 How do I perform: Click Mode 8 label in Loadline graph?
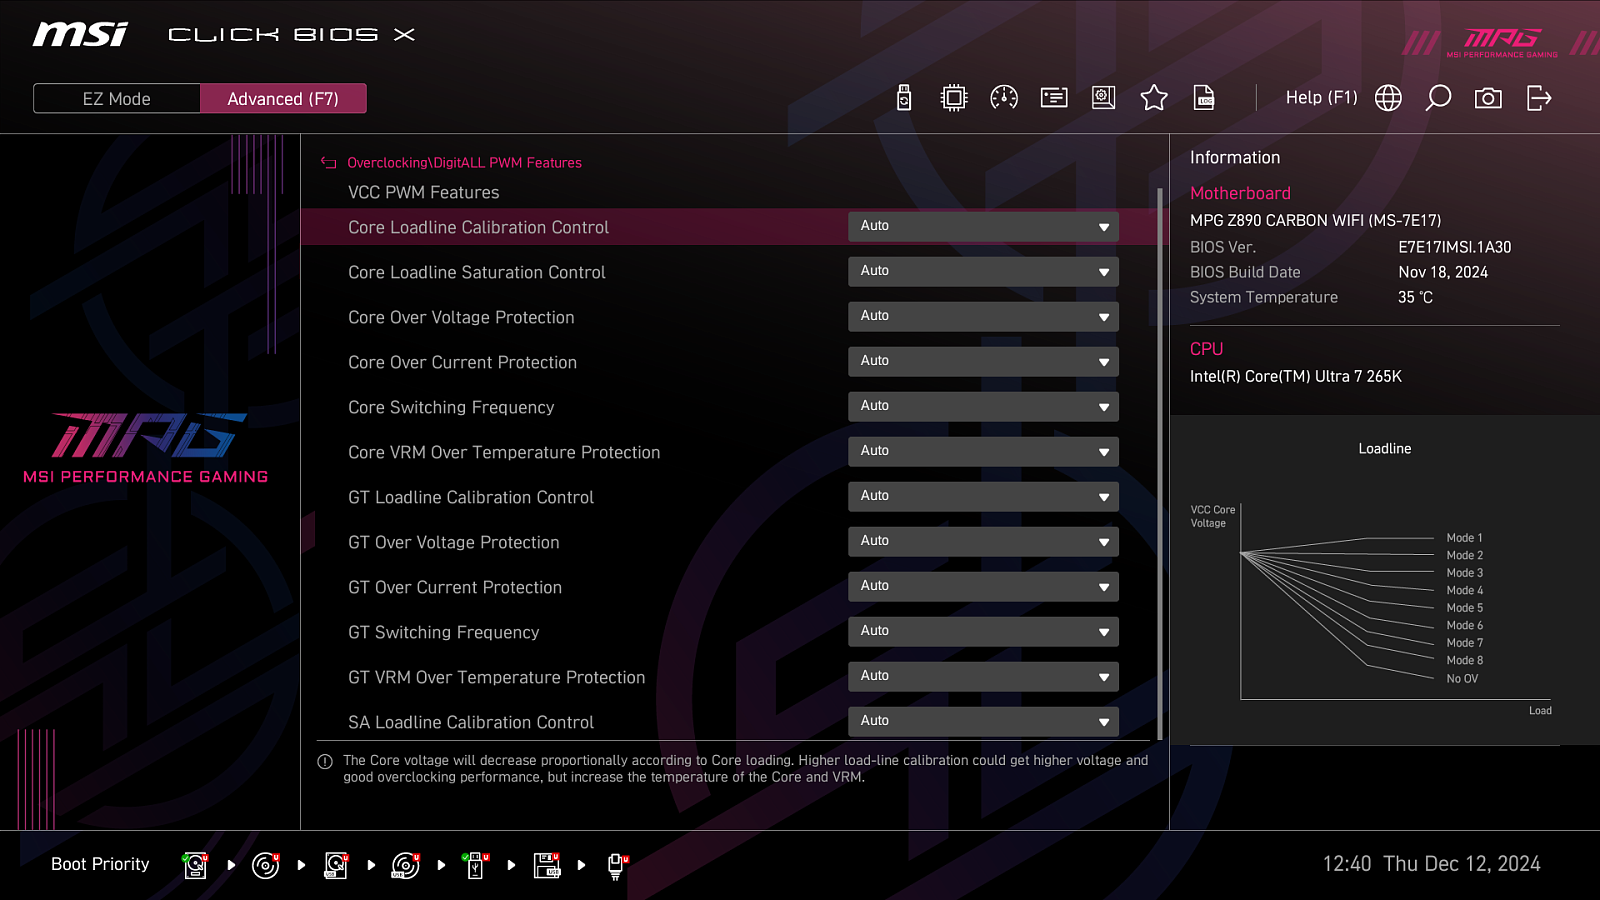pyautogui.click(x=1464, y=661)
